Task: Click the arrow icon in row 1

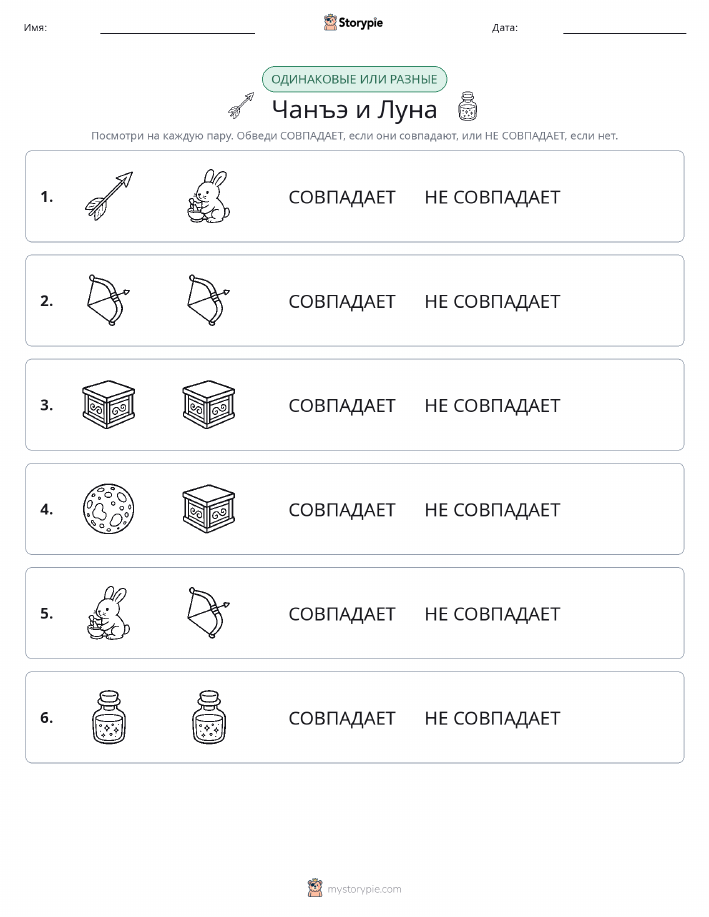Action: (109, 196)
